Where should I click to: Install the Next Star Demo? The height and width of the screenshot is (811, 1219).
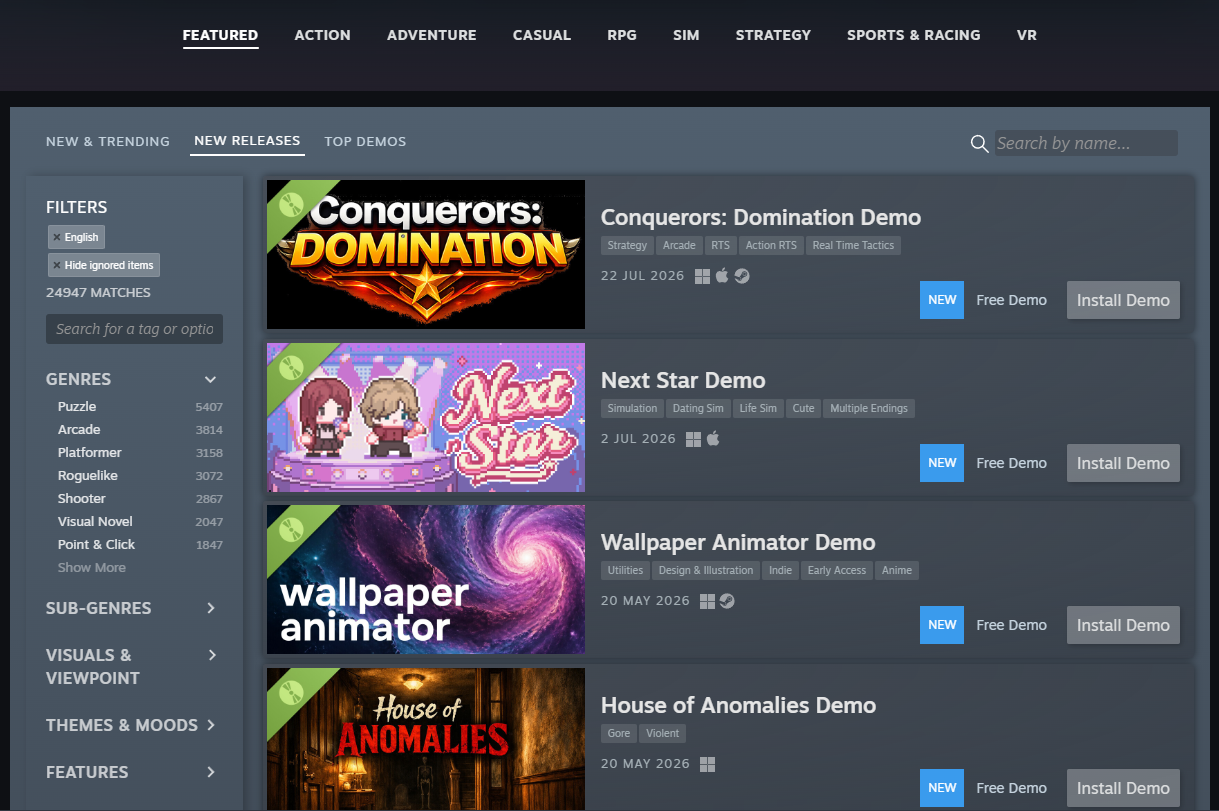pyautogui.click(x=1123, y=463)
